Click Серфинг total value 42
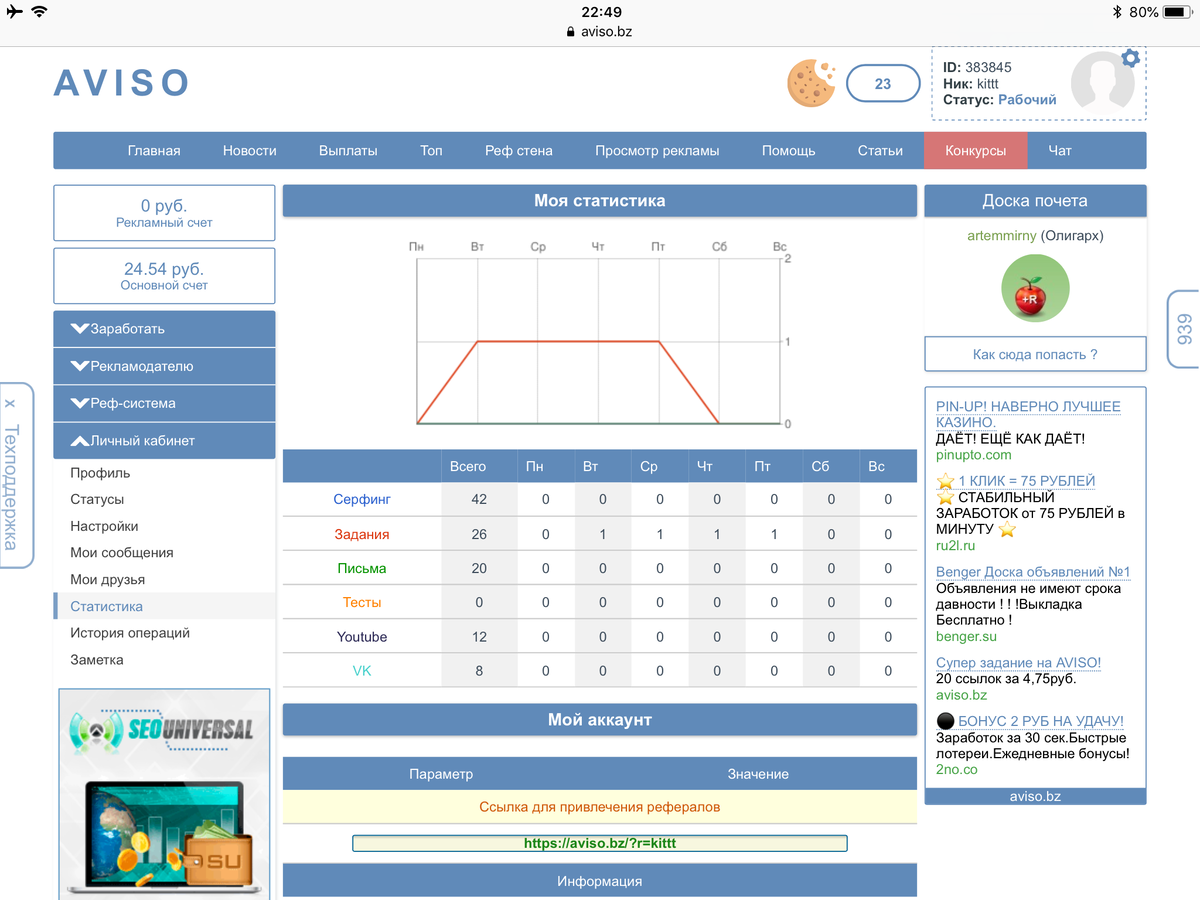This screenshot has width=1200, height=900. point(479,498)
